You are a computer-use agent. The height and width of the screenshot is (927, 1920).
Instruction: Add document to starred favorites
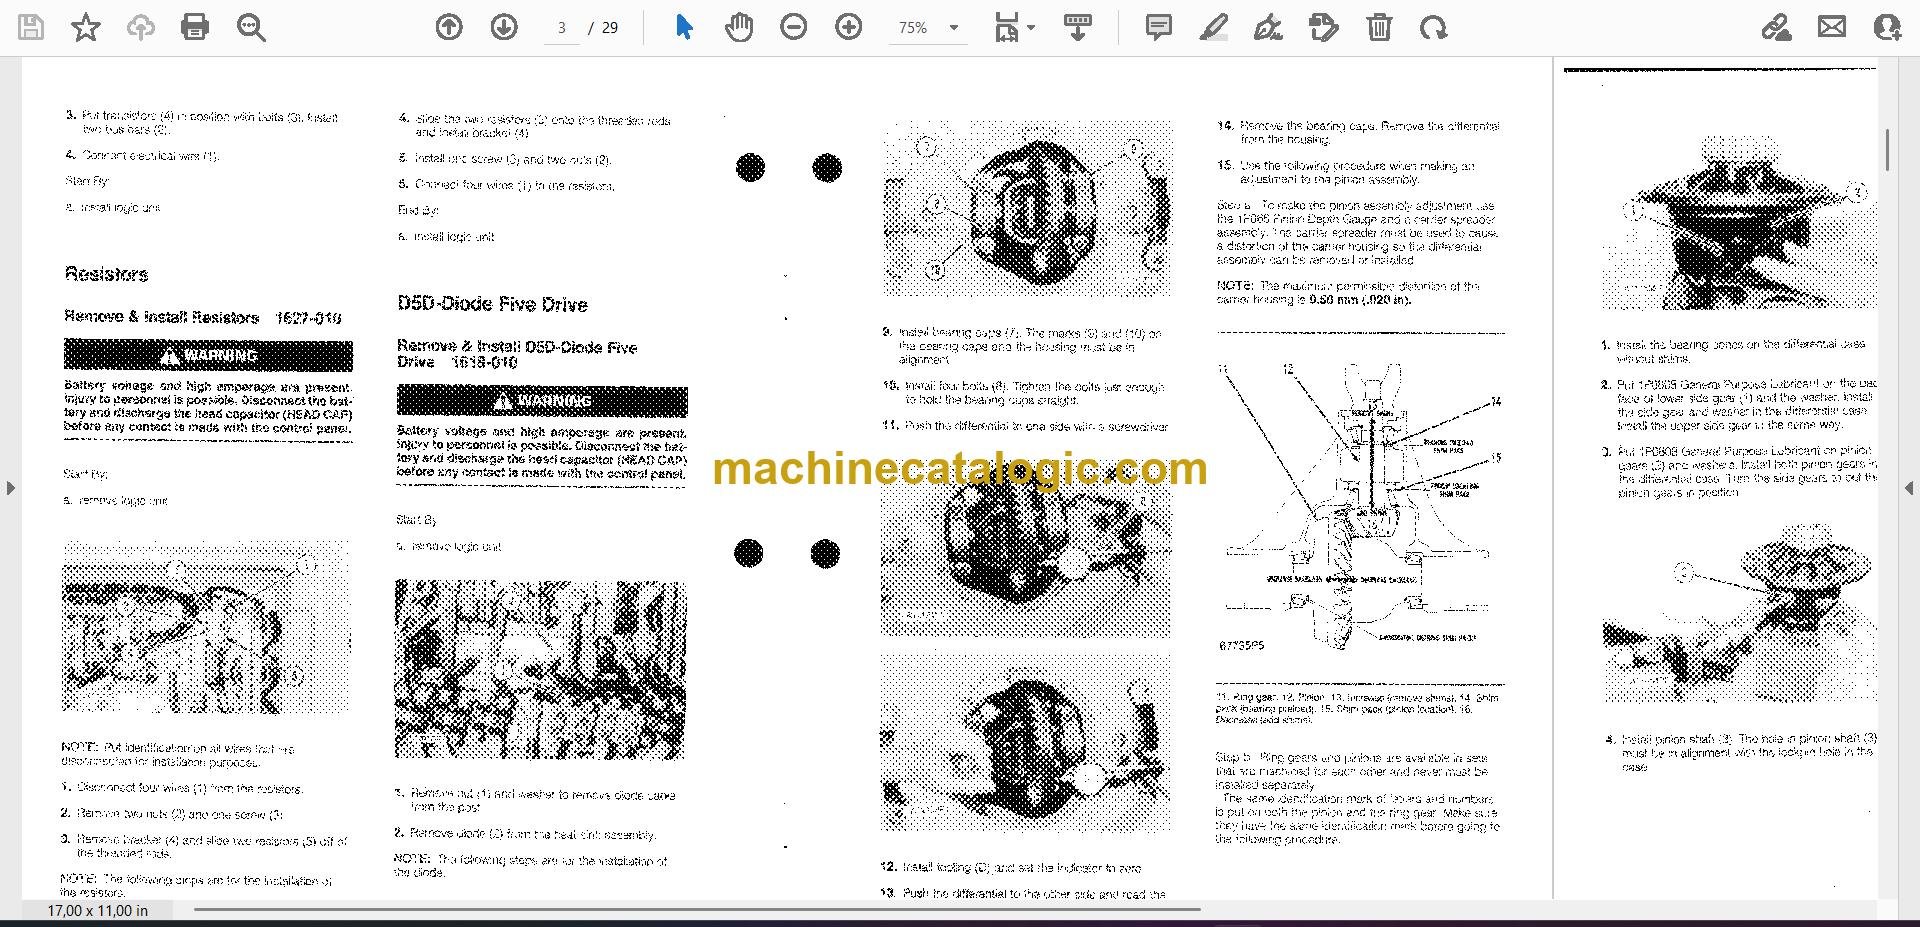[86, 28]
